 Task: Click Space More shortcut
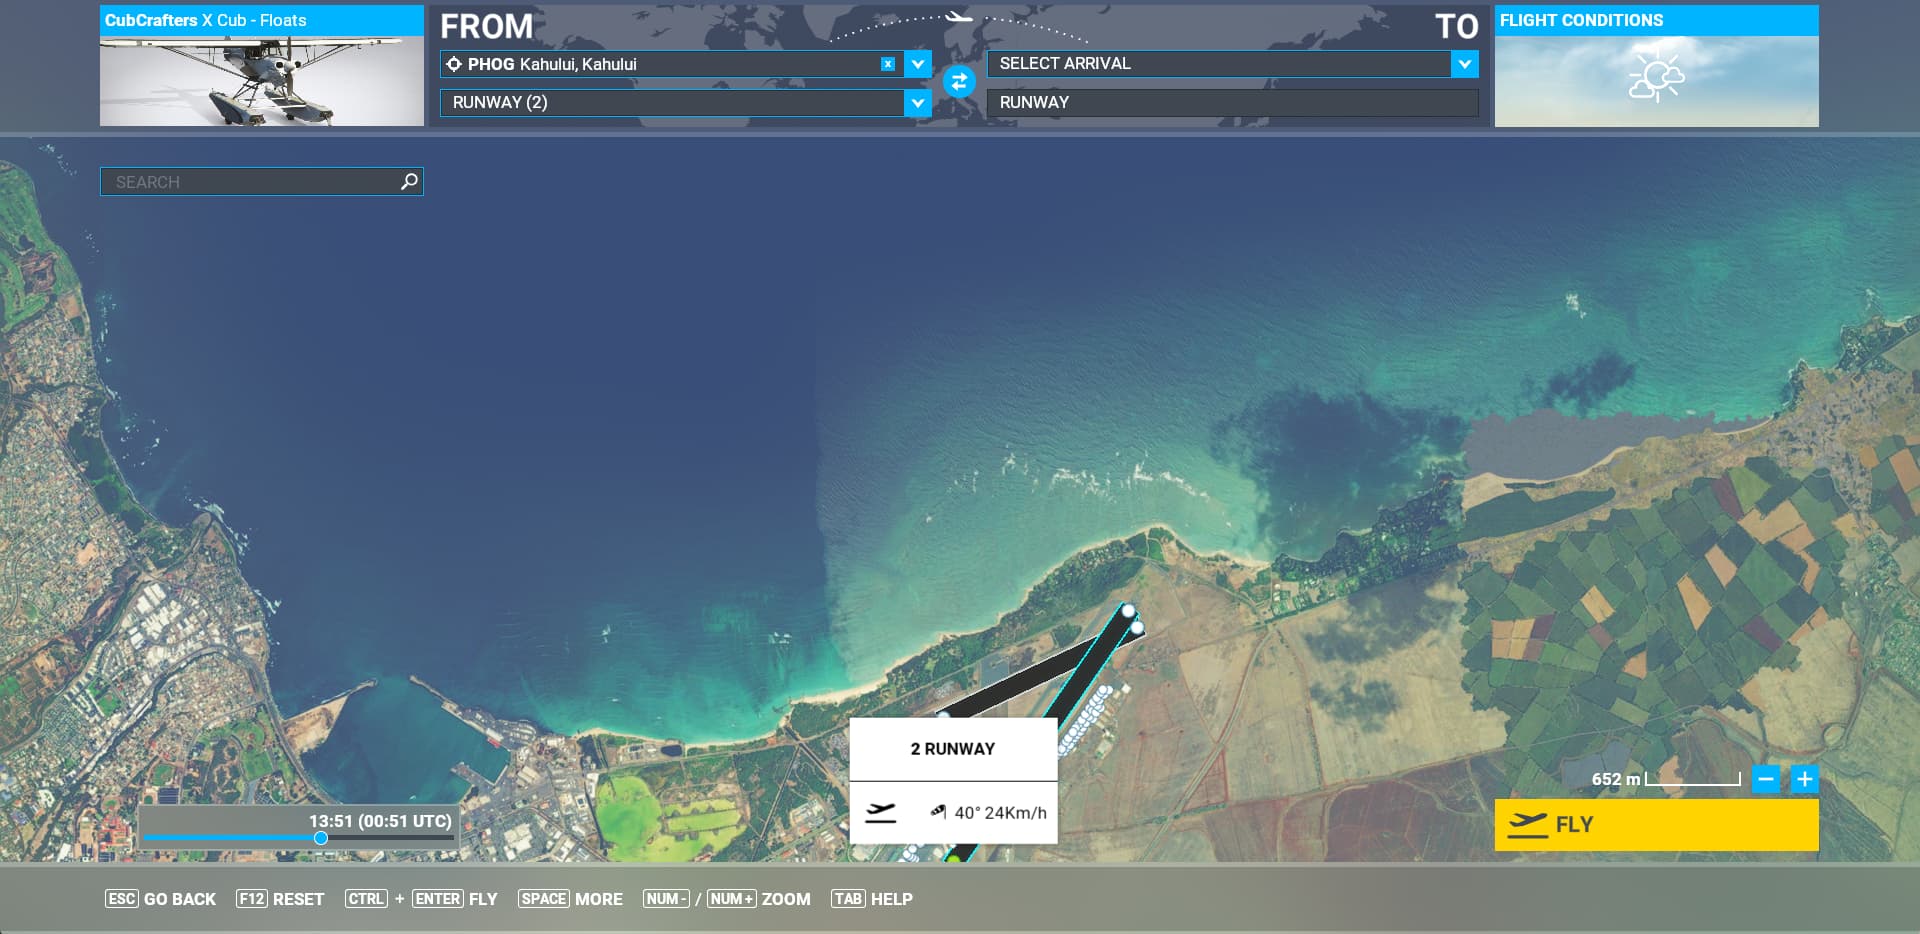pos(570,899)
